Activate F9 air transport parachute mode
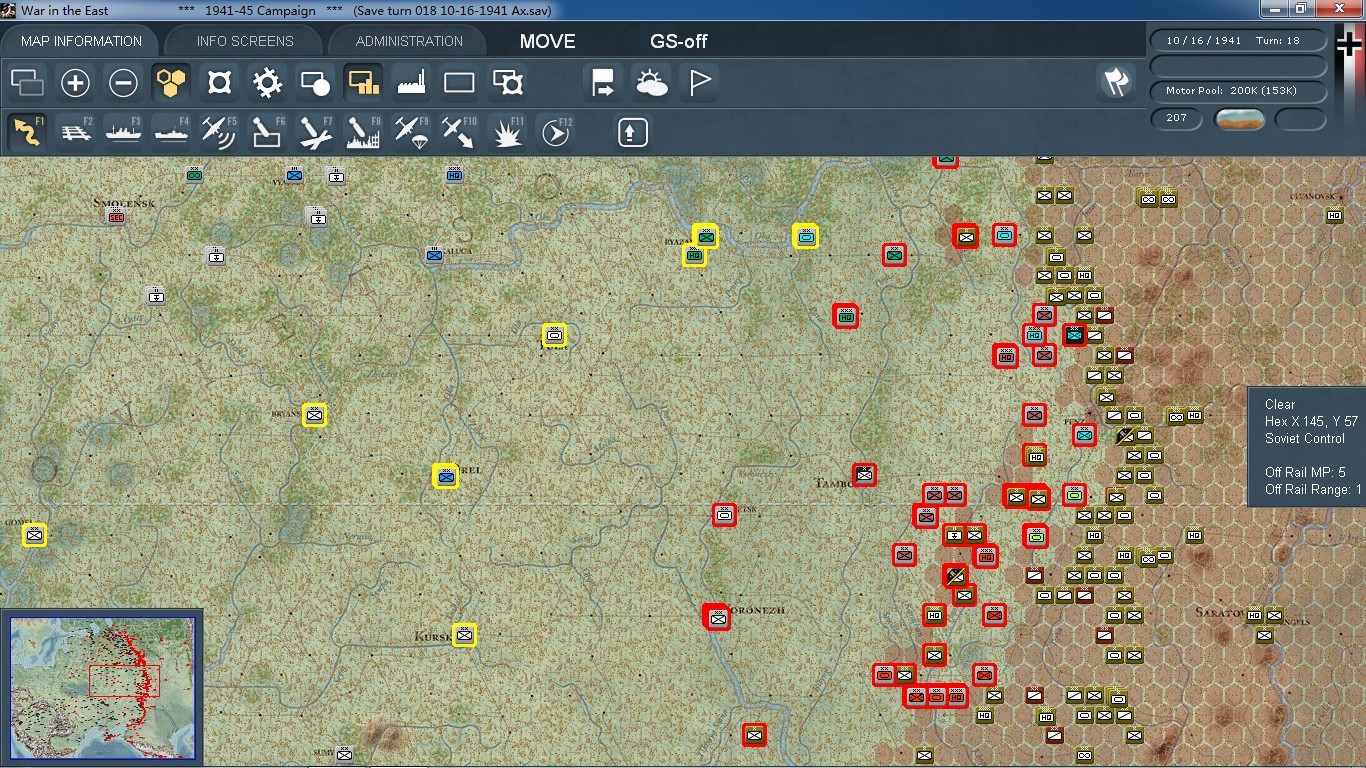This screenshot has height=768, width=1366. pyautogui.click(x=411, y=132)
